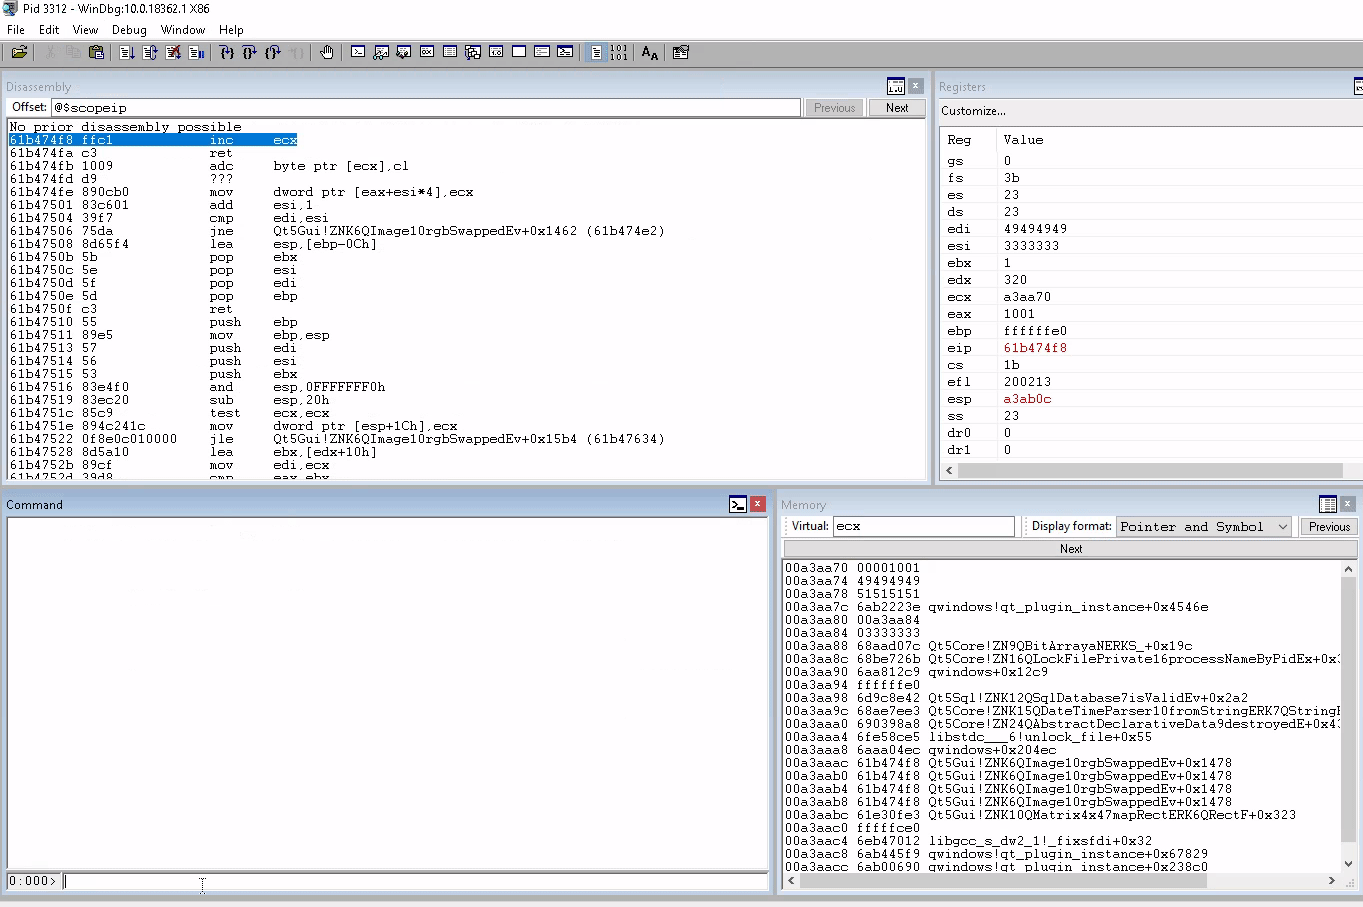Image resolution: width=1363 pixels, height=907 pixels.
Task: Click the Watch window toolbar icon
Action: (381, 51)
